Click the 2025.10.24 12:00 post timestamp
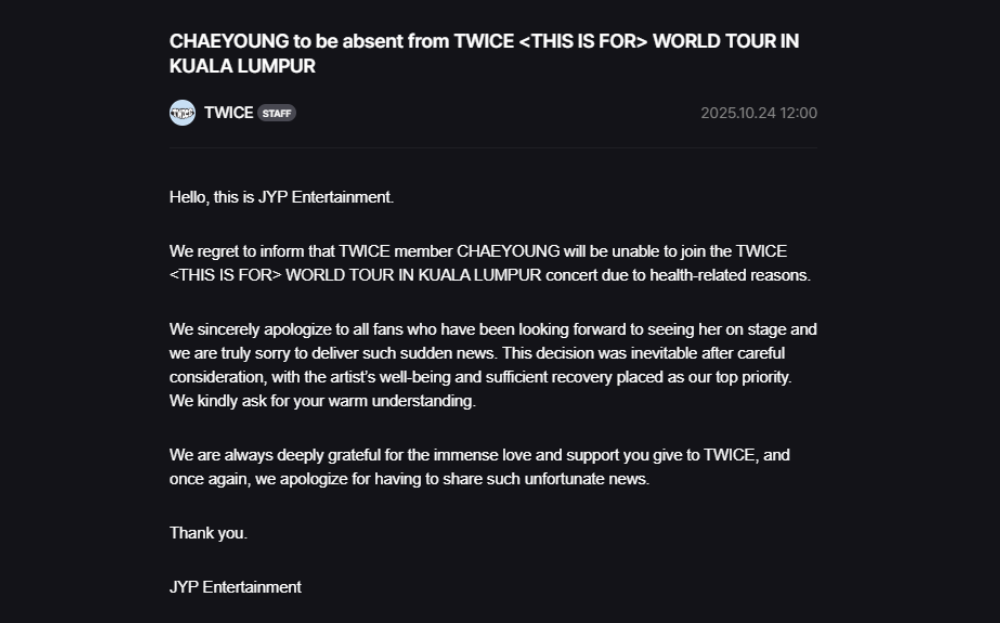 point(758,113)
